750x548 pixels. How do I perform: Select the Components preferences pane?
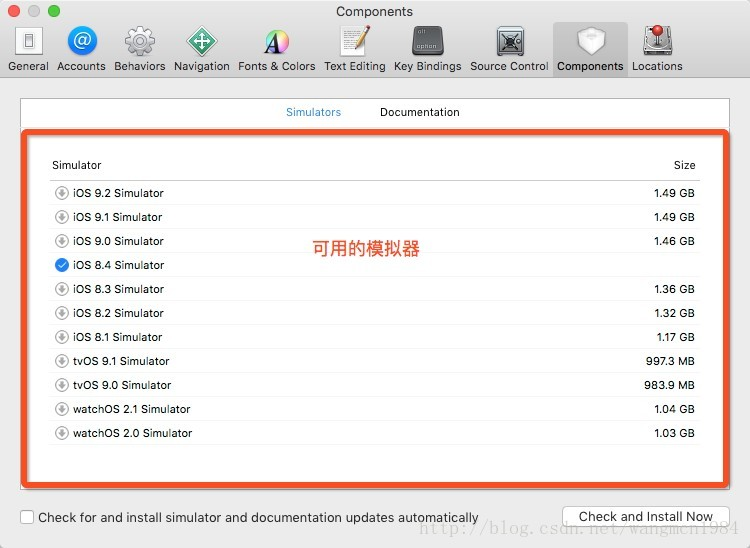click(590, 49)
